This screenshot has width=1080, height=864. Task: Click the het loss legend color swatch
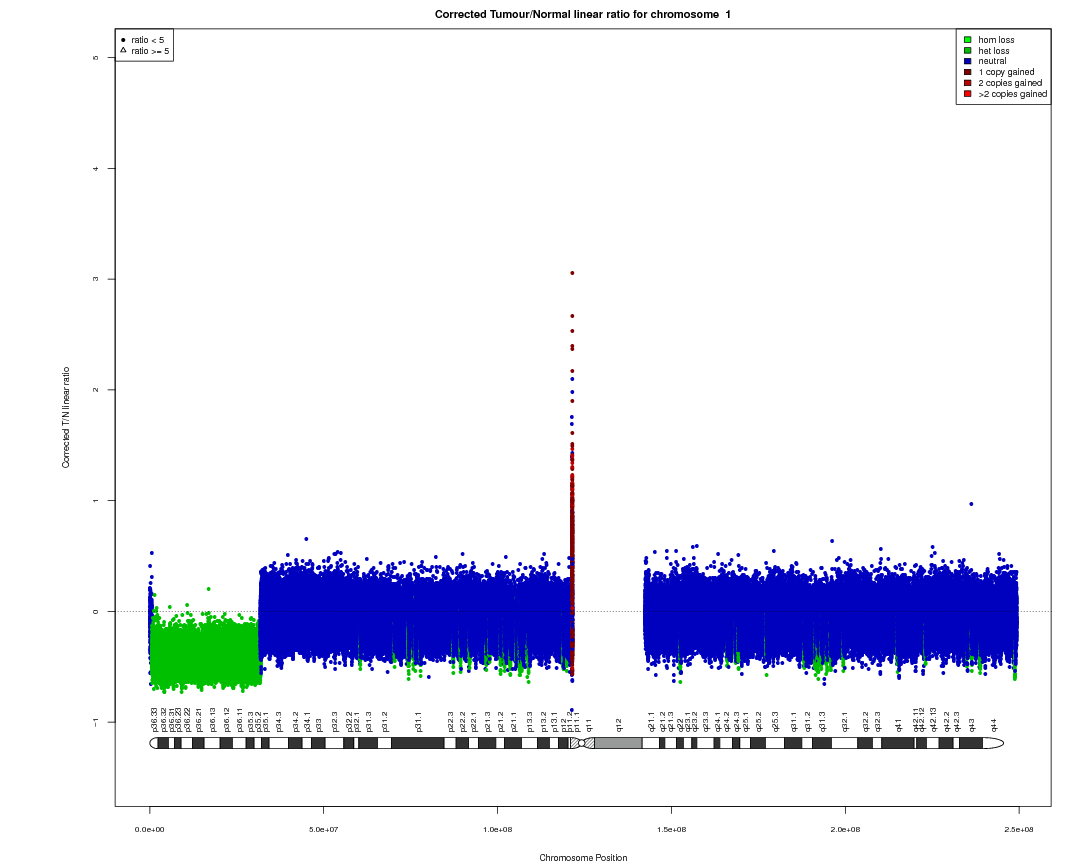968,51
